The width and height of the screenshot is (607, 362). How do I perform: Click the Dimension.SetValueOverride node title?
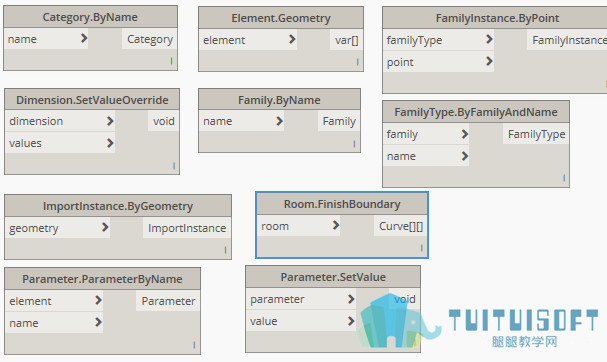pos(92,100)
